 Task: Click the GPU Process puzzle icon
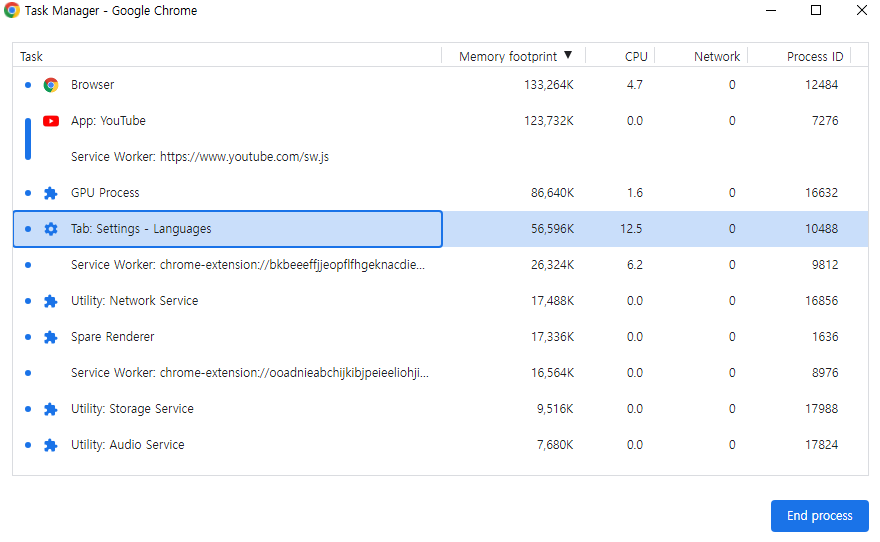click(x=51, y=193)
